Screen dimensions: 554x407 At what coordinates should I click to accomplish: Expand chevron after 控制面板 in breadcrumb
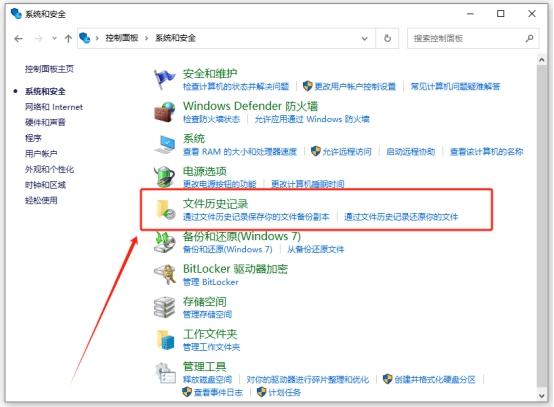[147, 38]
